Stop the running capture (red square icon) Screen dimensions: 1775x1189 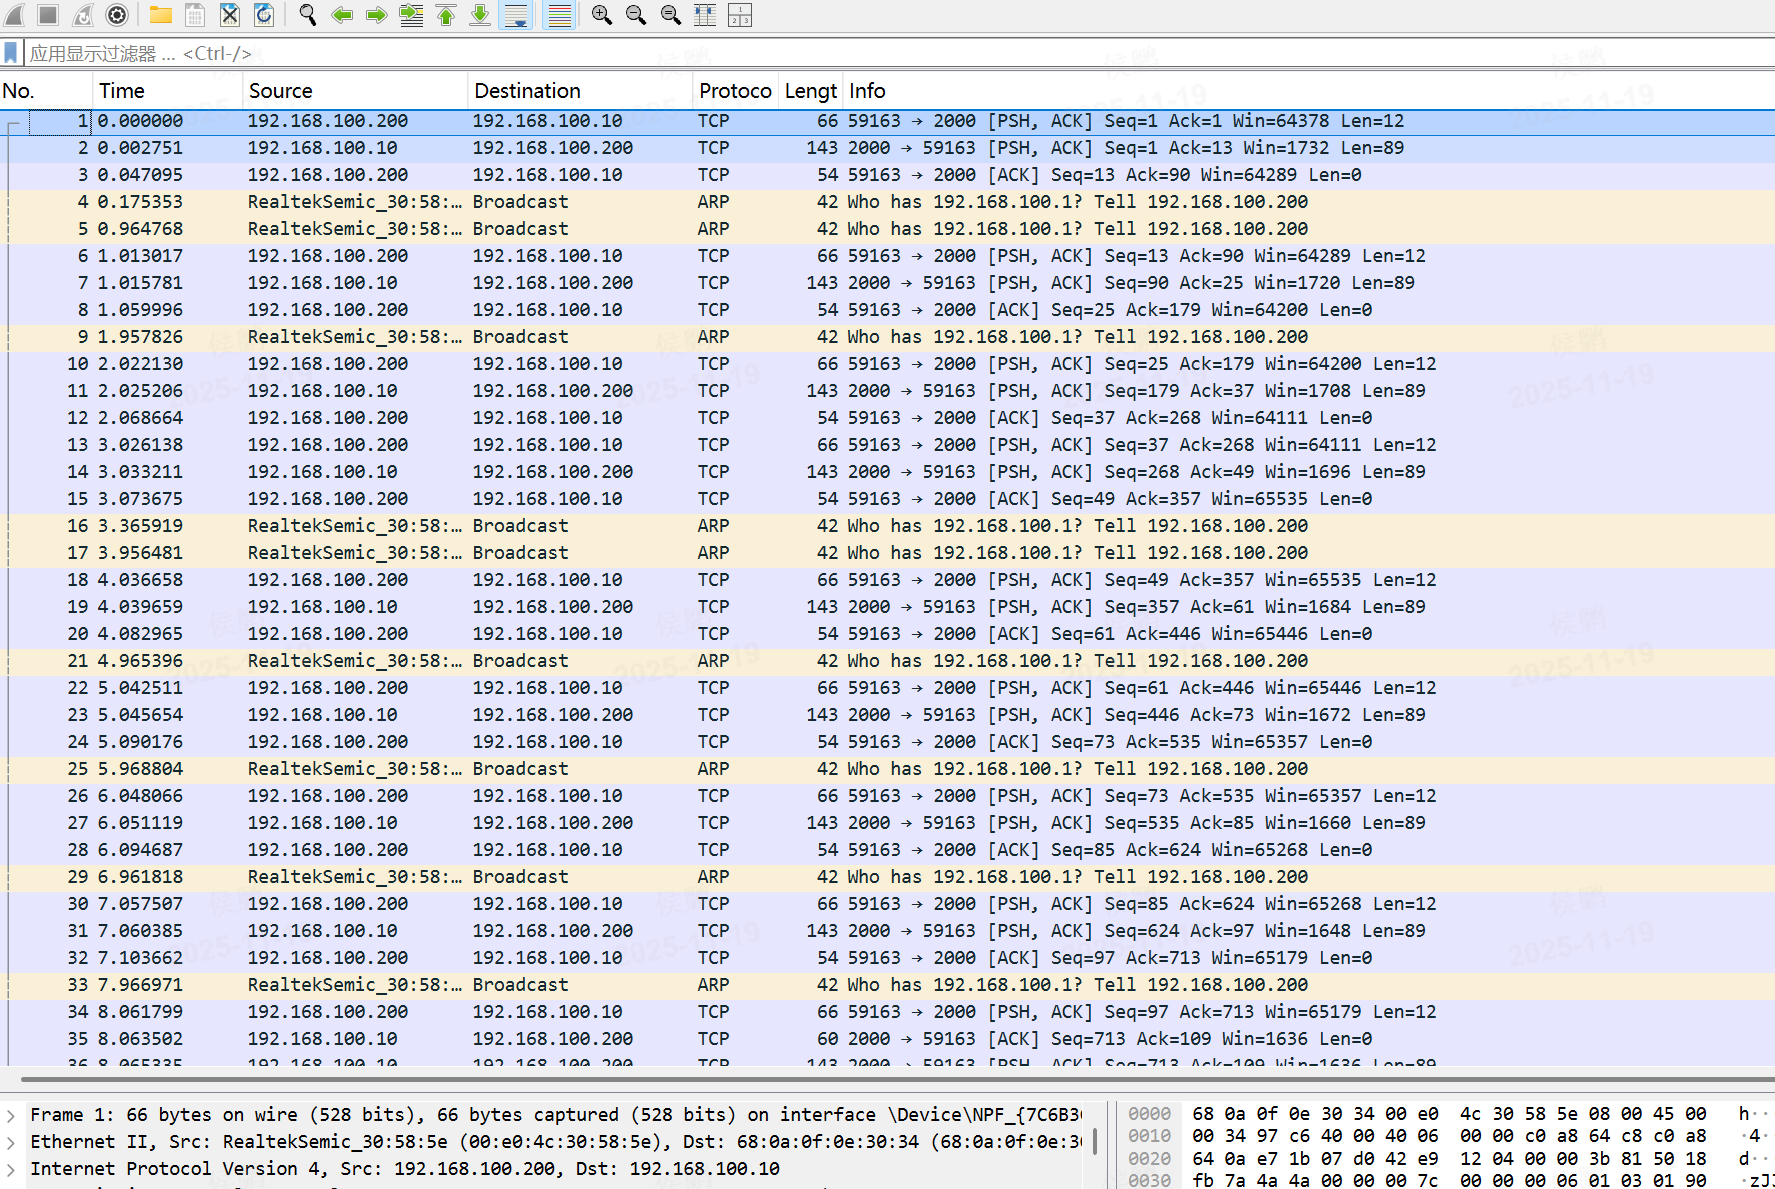pyautogui.click(x=47, y=15)
